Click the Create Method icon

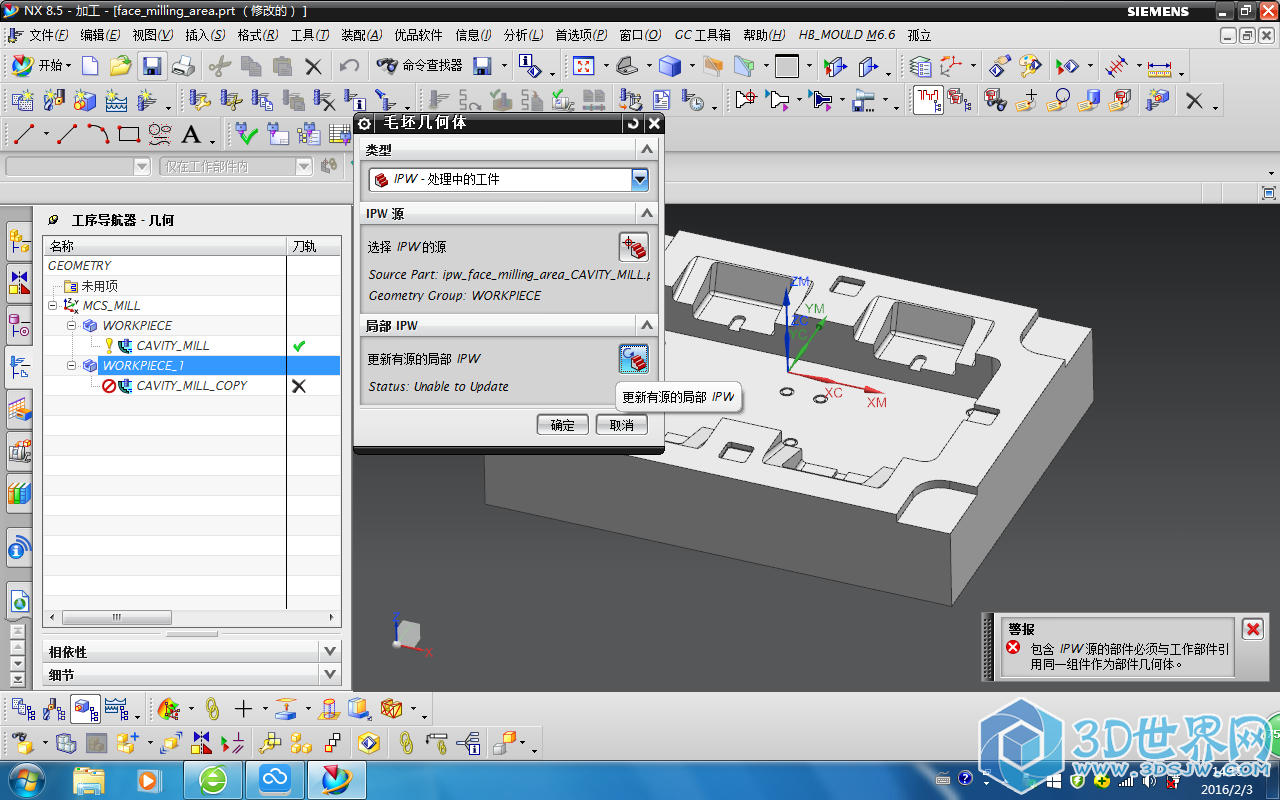[x=116, y=100]
